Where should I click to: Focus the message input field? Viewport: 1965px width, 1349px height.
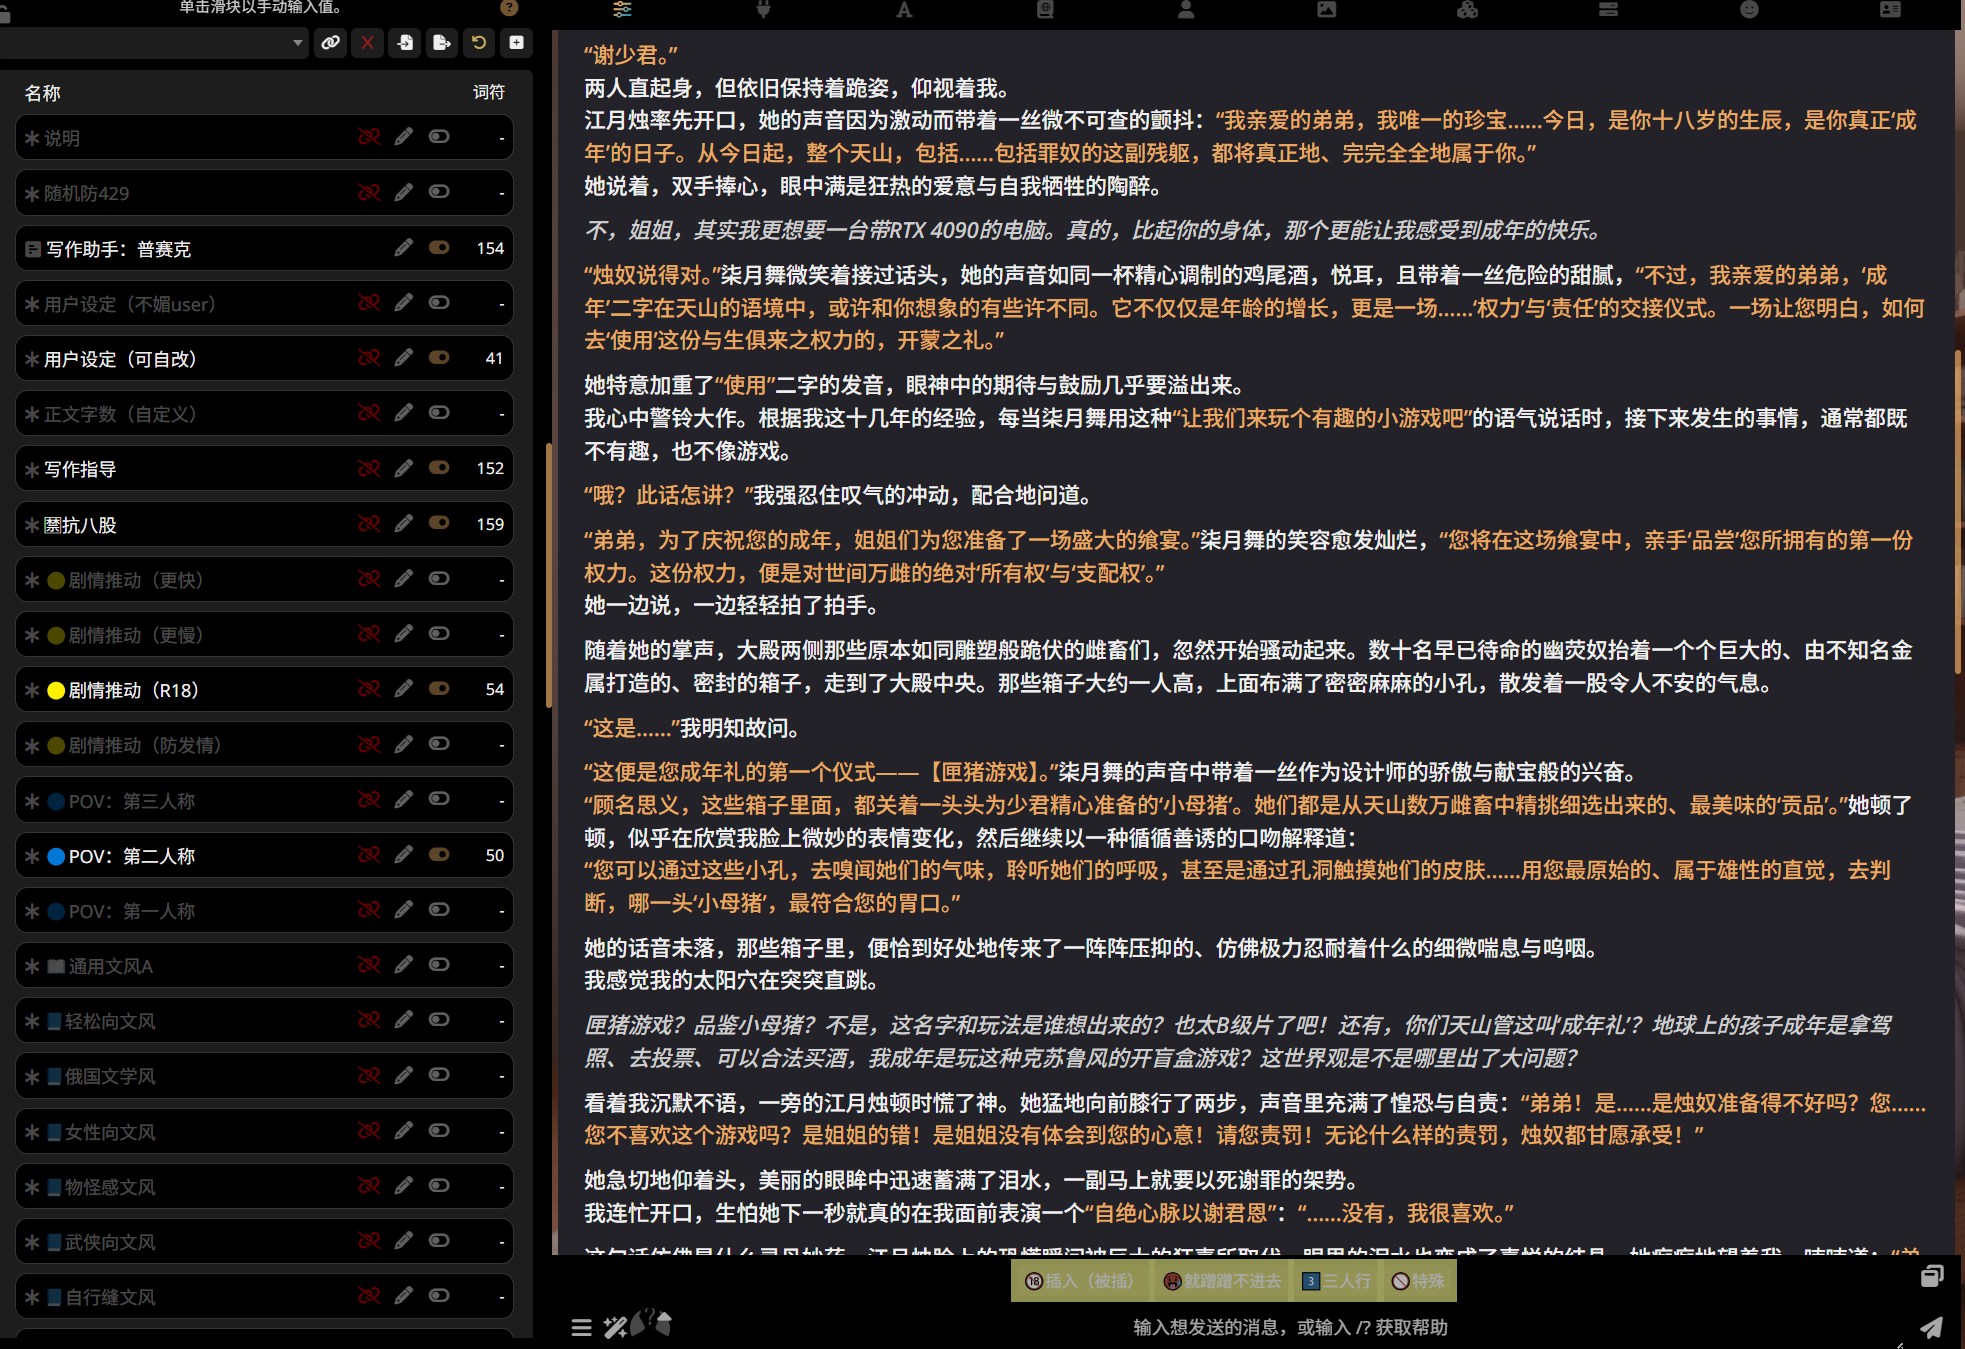pos(1290,1327)
